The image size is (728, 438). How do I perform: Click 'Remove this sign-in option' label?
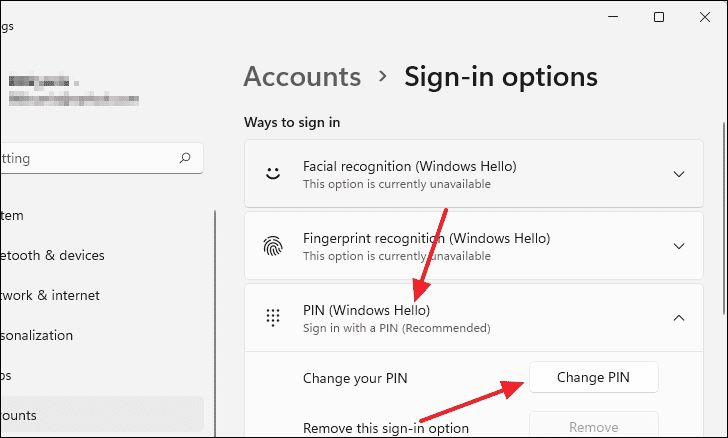386,428
